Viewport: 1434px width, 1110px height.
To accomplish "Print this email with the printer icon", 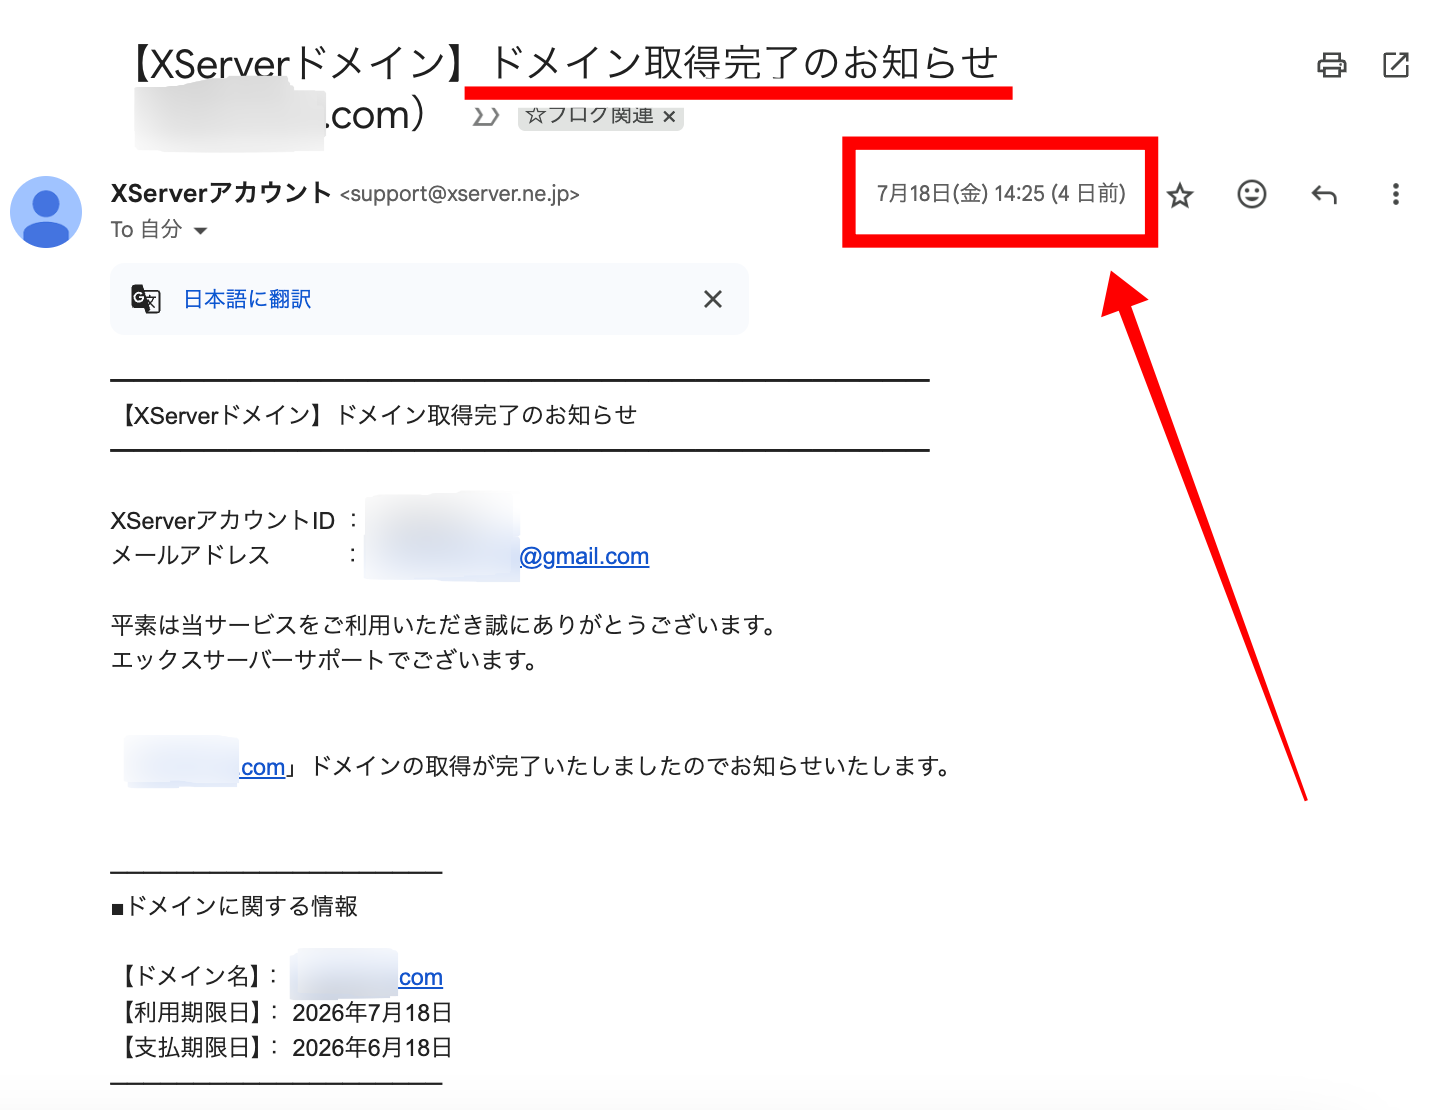I will pyautogui.click(x=1331, y=66).
